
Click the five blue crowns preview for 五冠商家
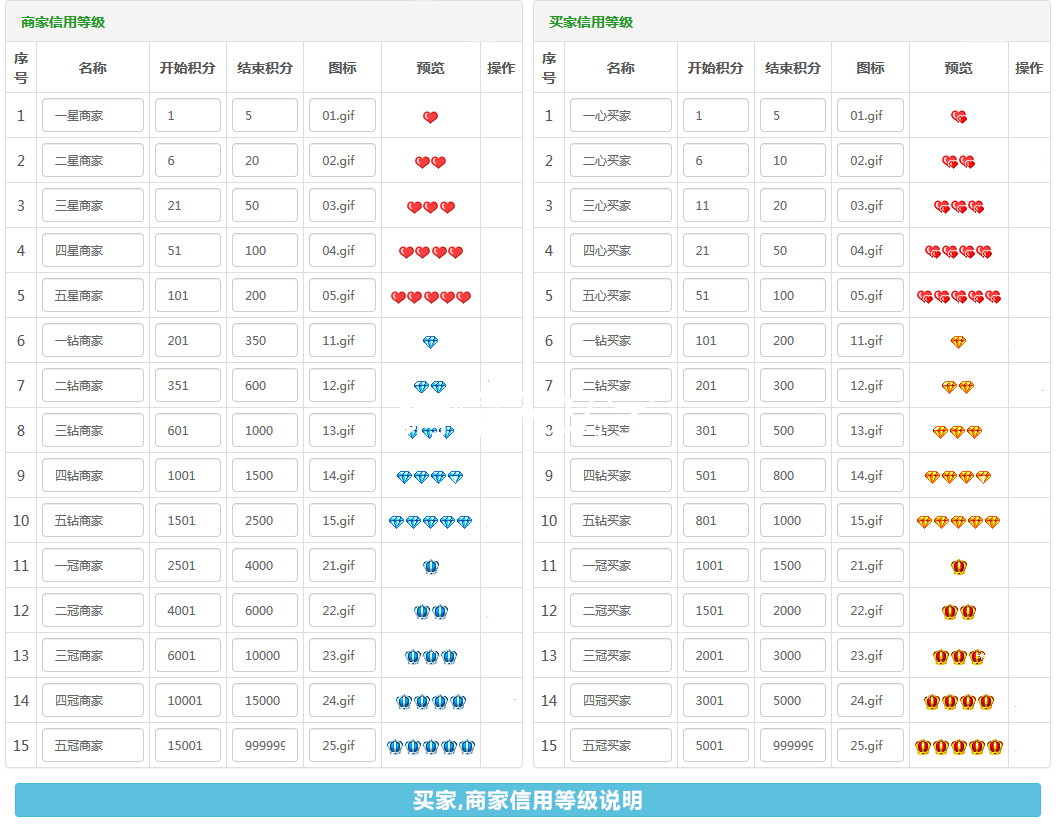pos(430,747)
